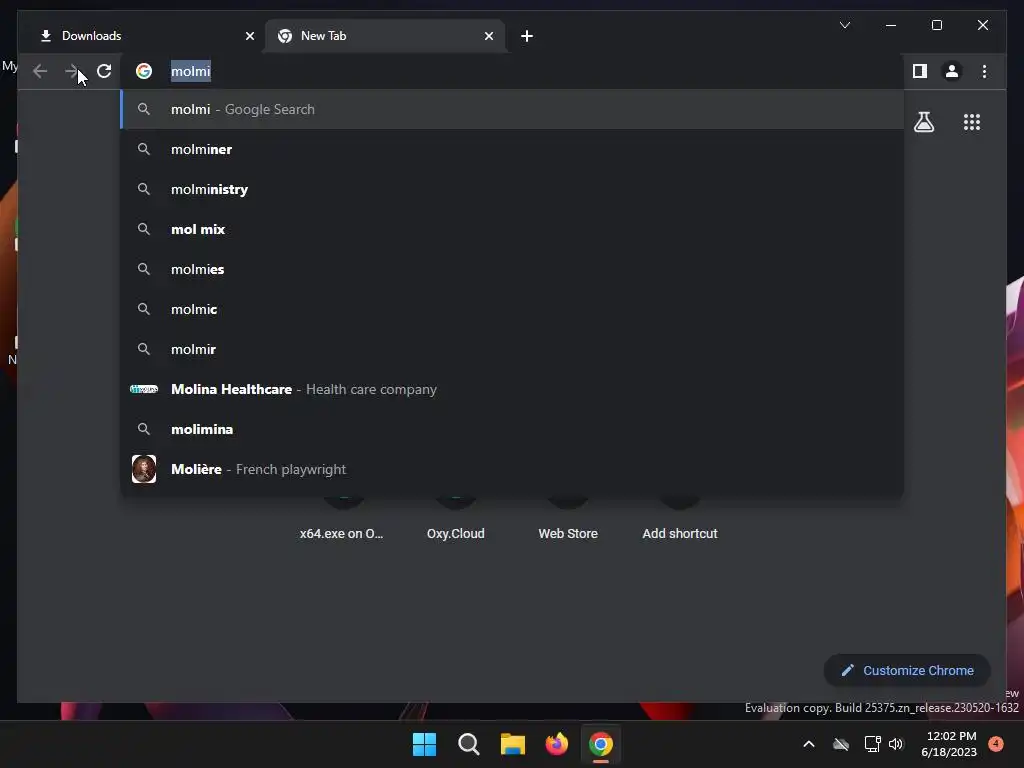Open the clock showing 12:02 PM
Image resolution: width=1024 pixels, height=768 pixels.
[x=949, y=744]
